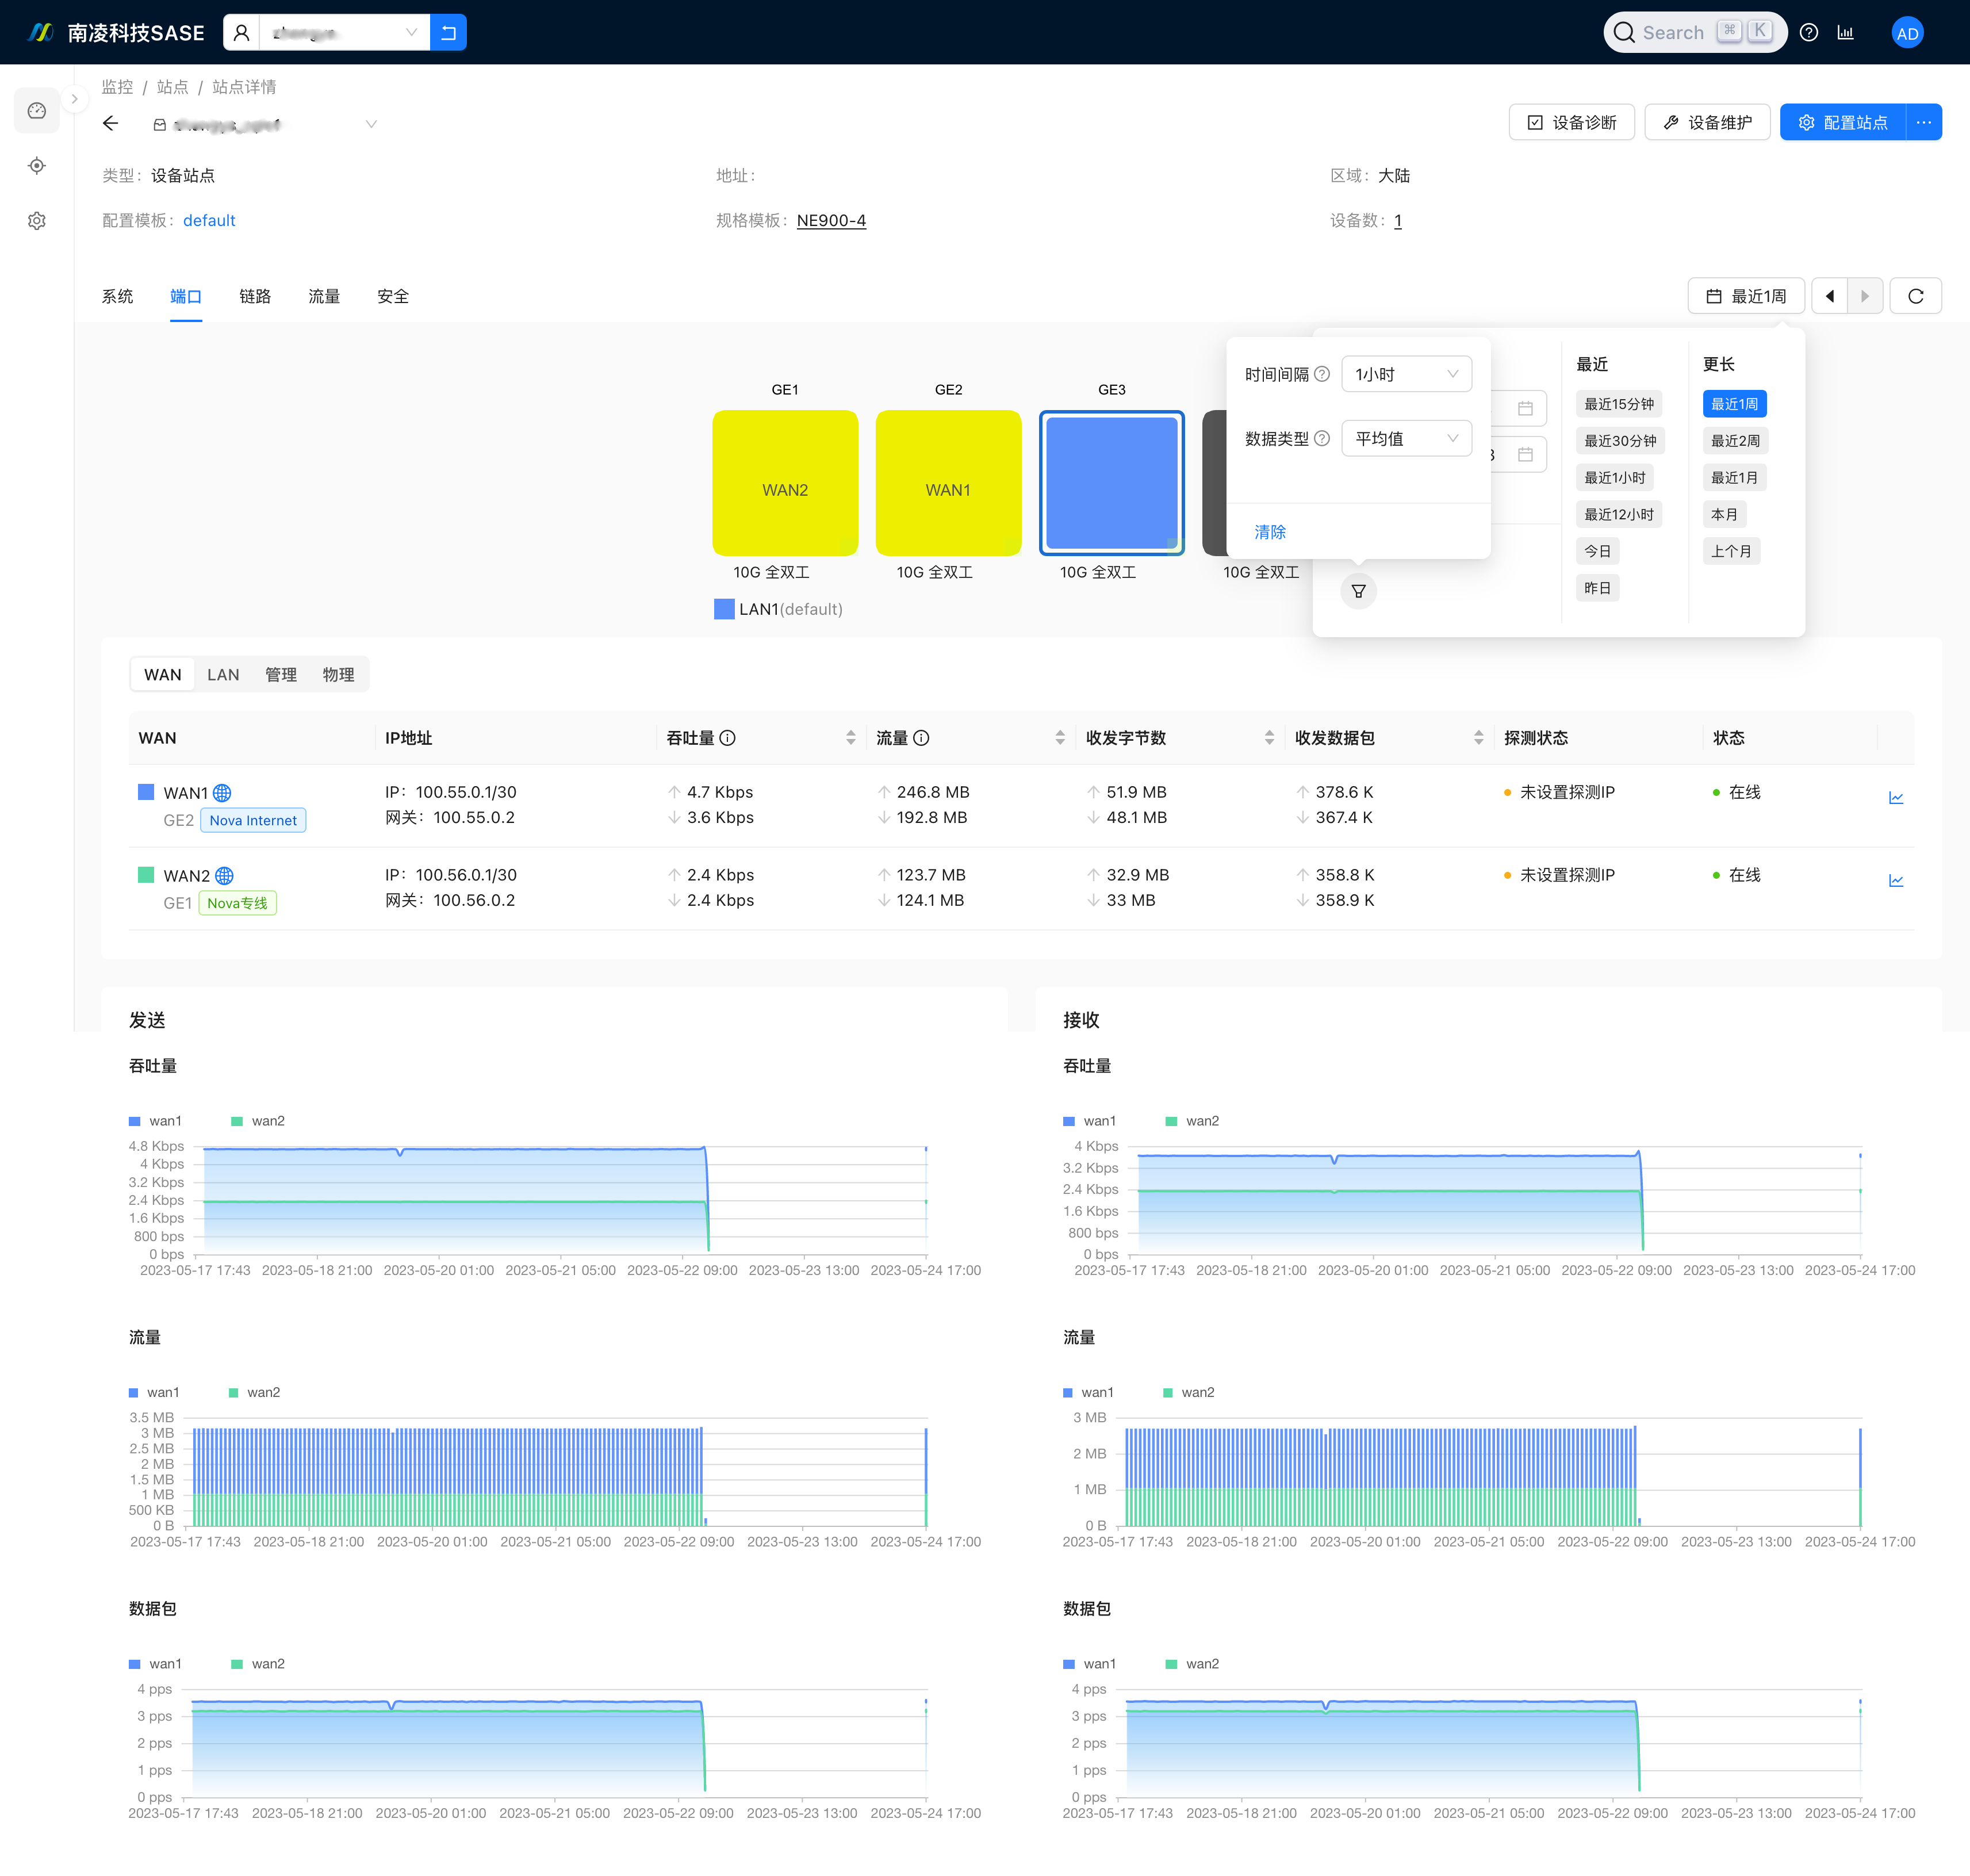
Task: Open the dashboard monitor sidebar icon
Action: 37,111
